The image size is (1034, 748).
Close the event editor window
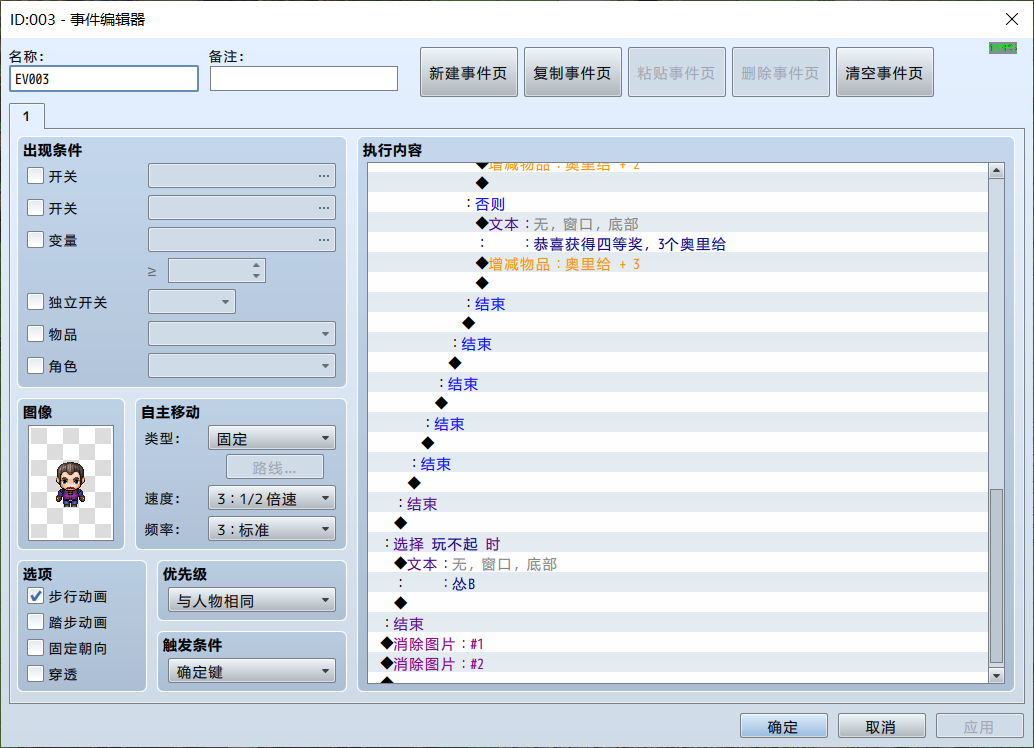click(1012, 19)
